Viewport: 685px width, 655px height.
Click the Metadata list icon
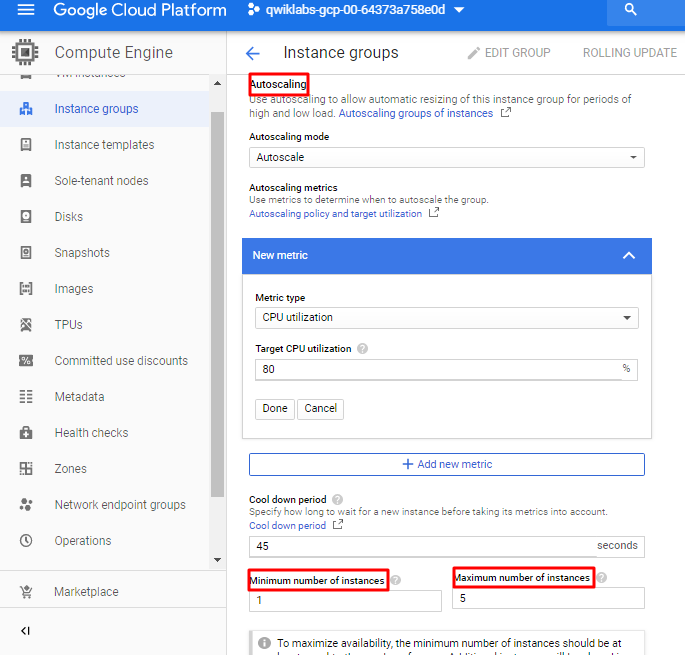coord(26,396)
